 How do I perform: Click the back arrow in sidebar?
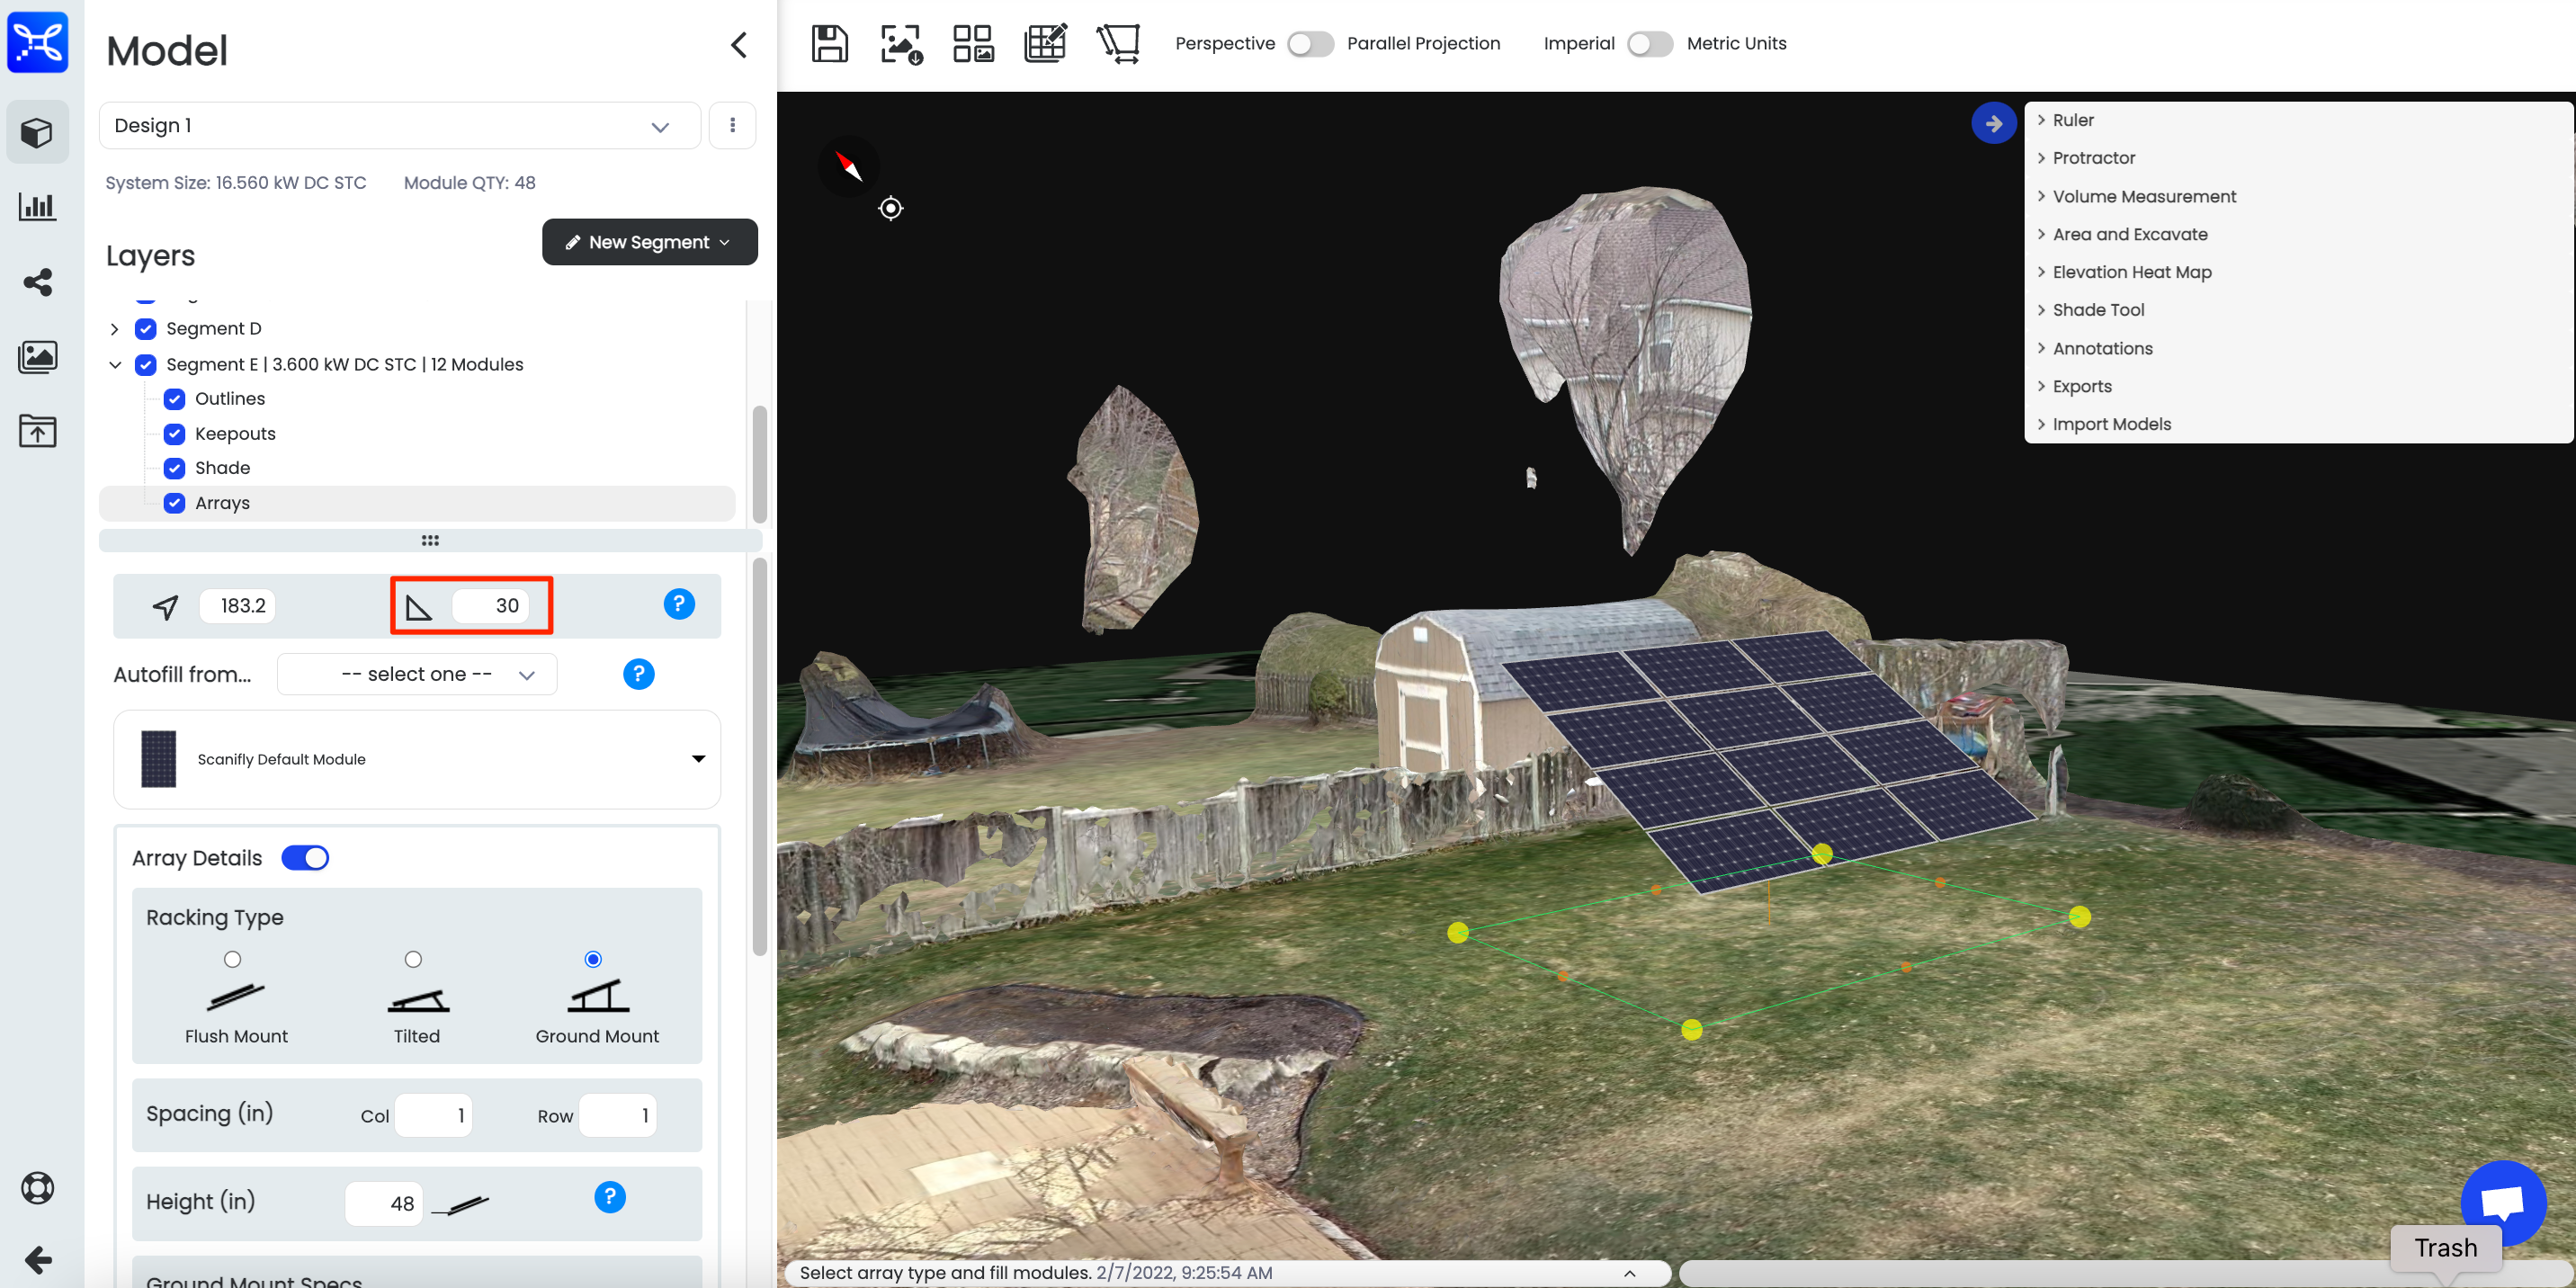coord(37,1259)
